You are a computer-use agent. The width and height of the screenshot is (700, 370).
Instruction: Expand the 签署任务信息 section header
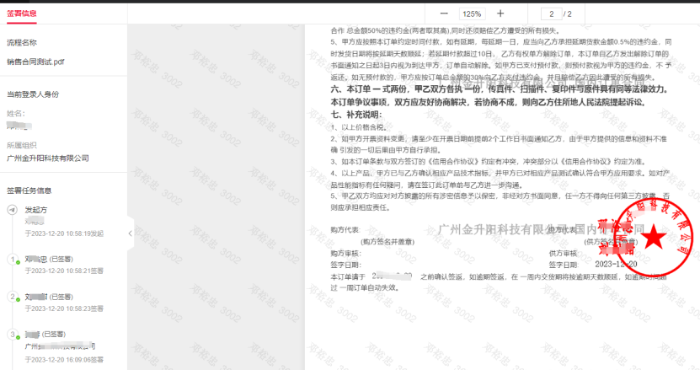point(29,191)
